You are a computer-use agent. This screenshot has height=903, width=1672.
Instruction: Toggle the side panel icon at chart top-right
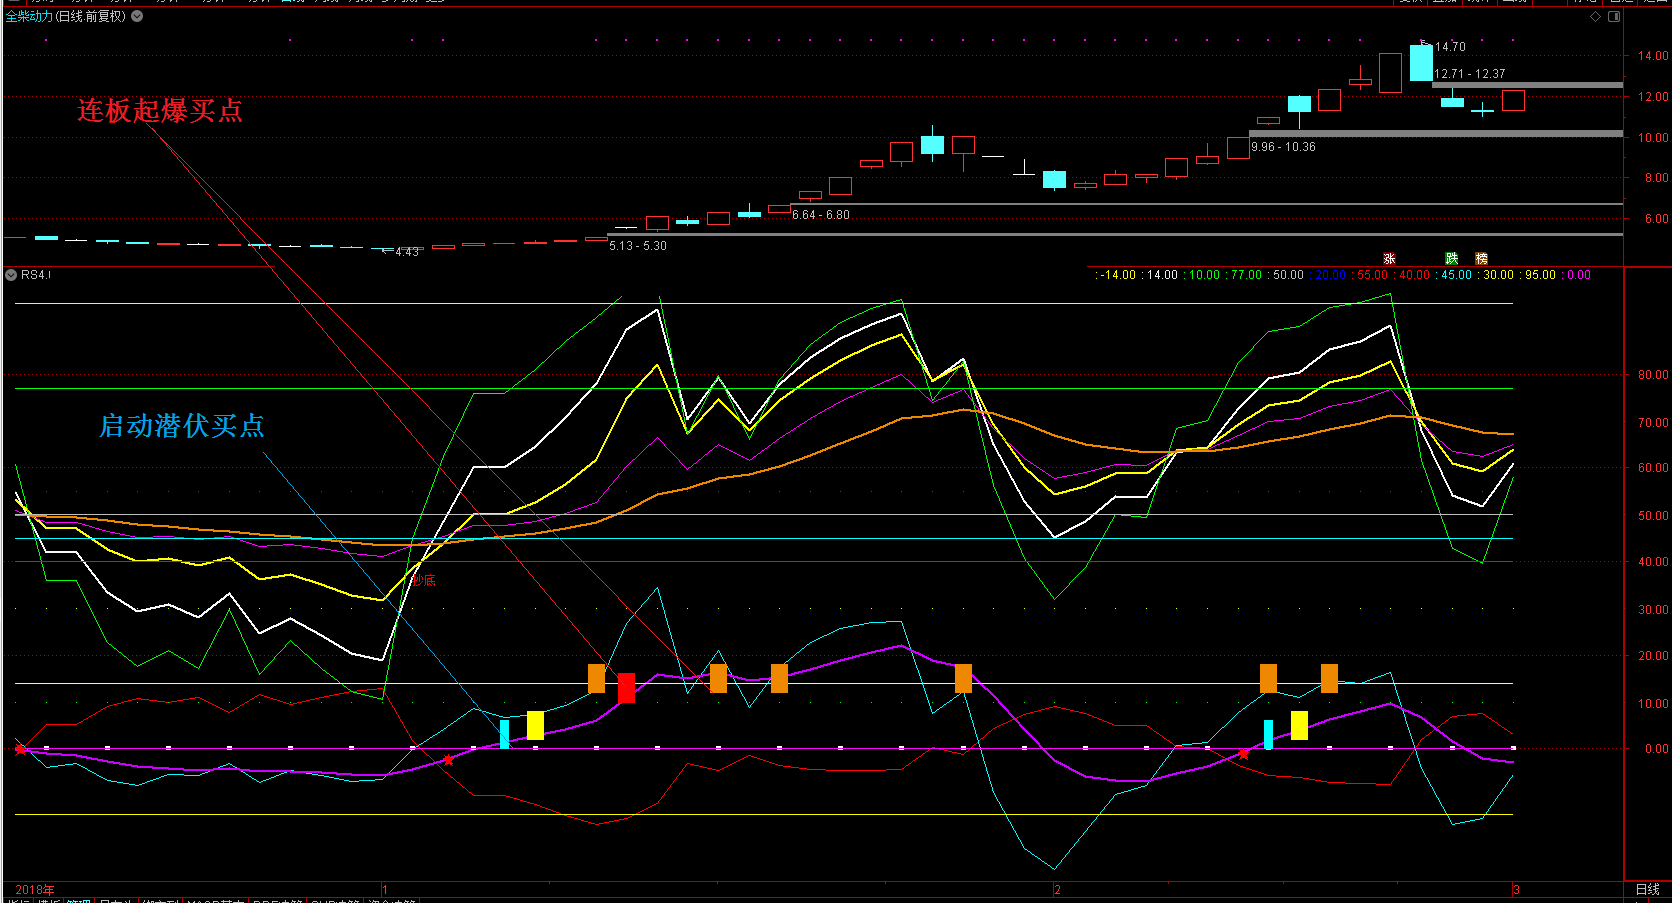click(x=1614, y=16)
